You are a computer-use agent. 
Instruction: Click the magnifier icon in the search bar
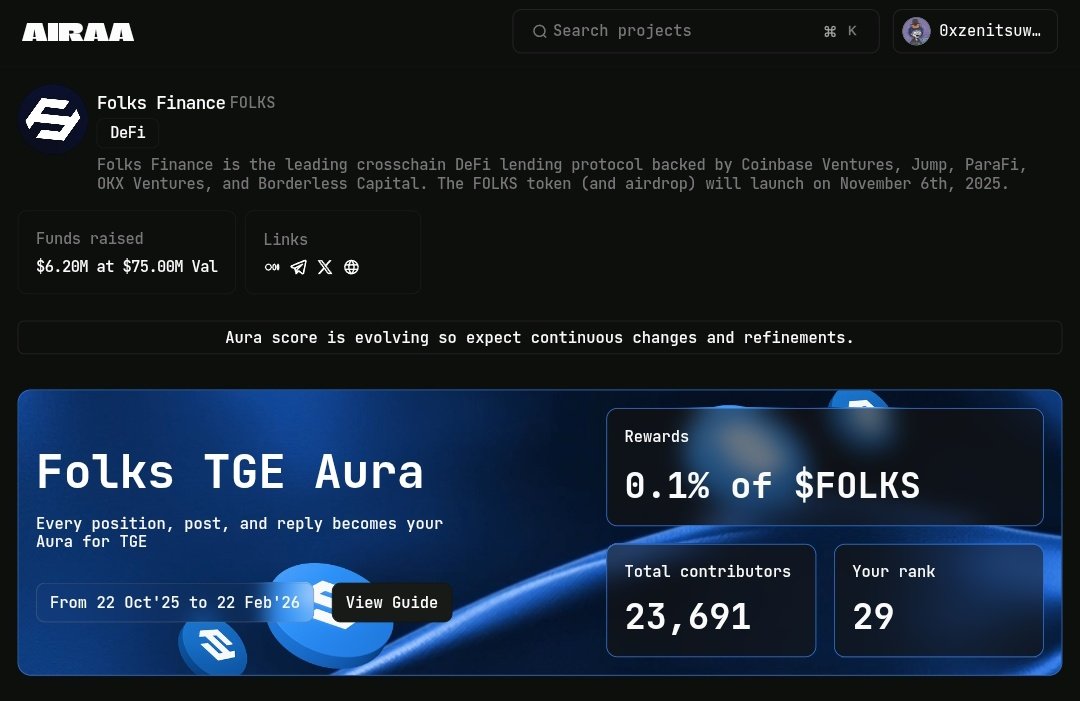tap(540, 31)
